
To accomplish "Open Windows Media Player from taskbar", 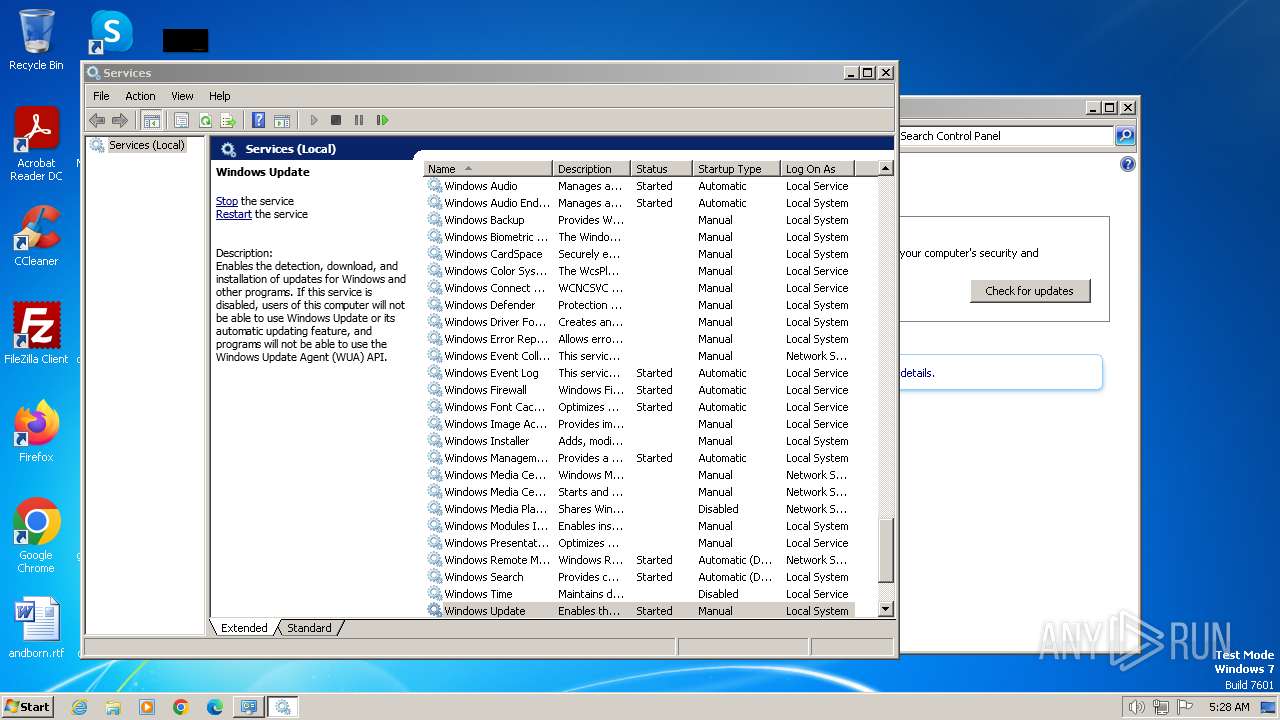I will (147, 707).
